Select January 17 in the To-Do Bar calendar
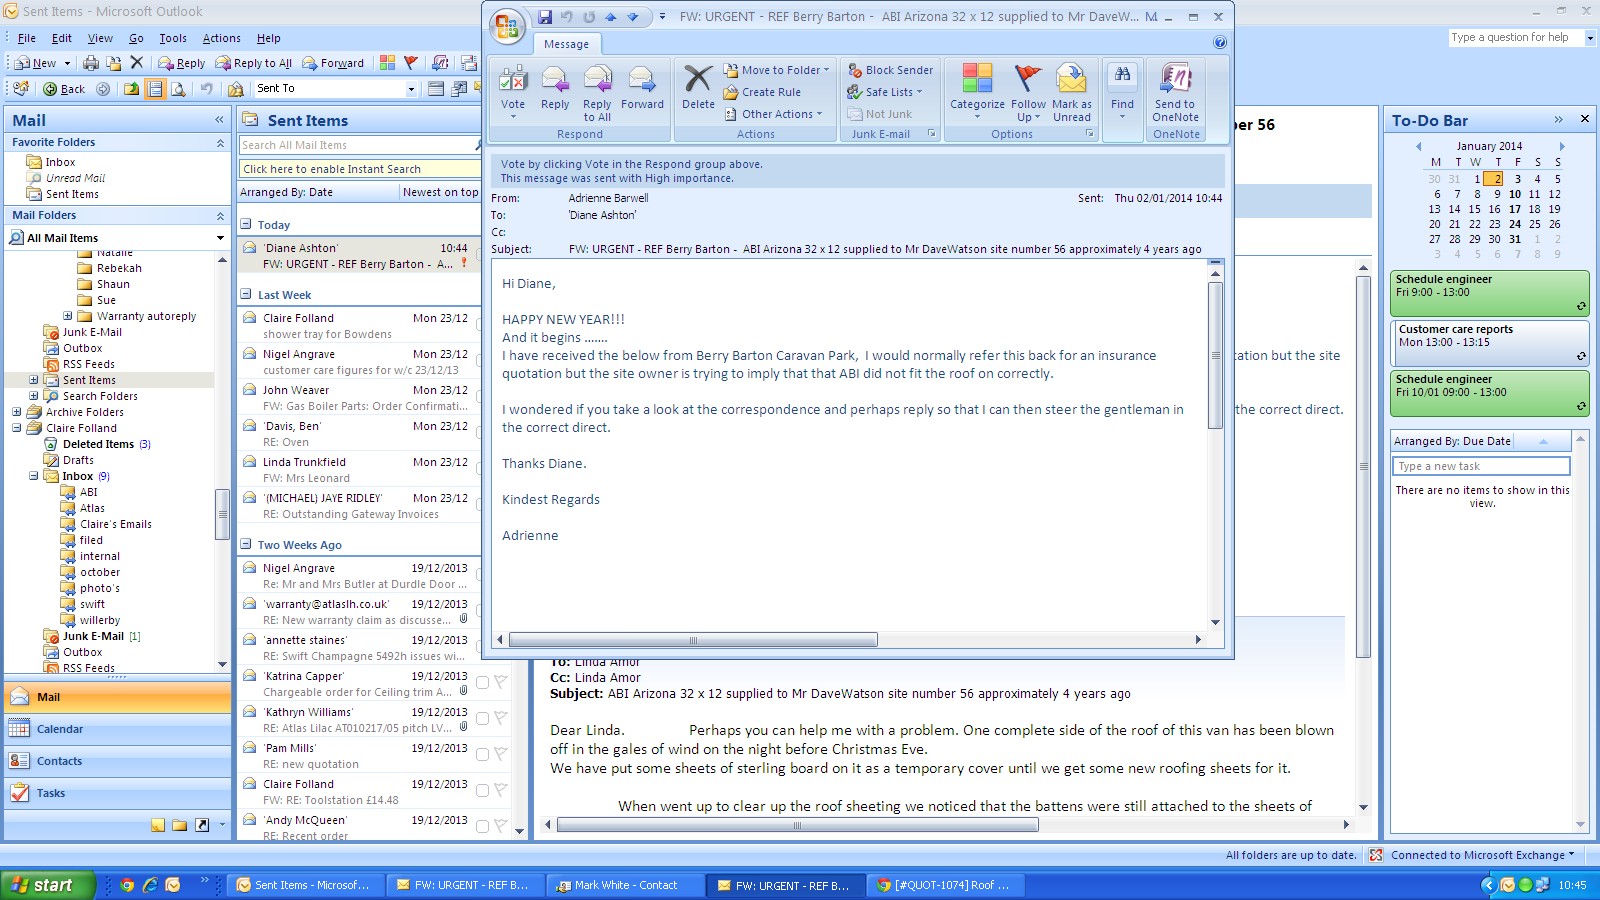 coord(1515,209)
